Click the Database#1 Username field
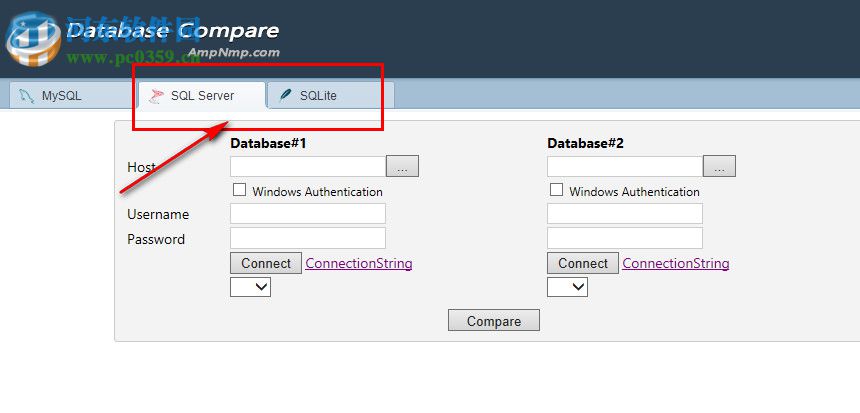 (x=308, y=213)
